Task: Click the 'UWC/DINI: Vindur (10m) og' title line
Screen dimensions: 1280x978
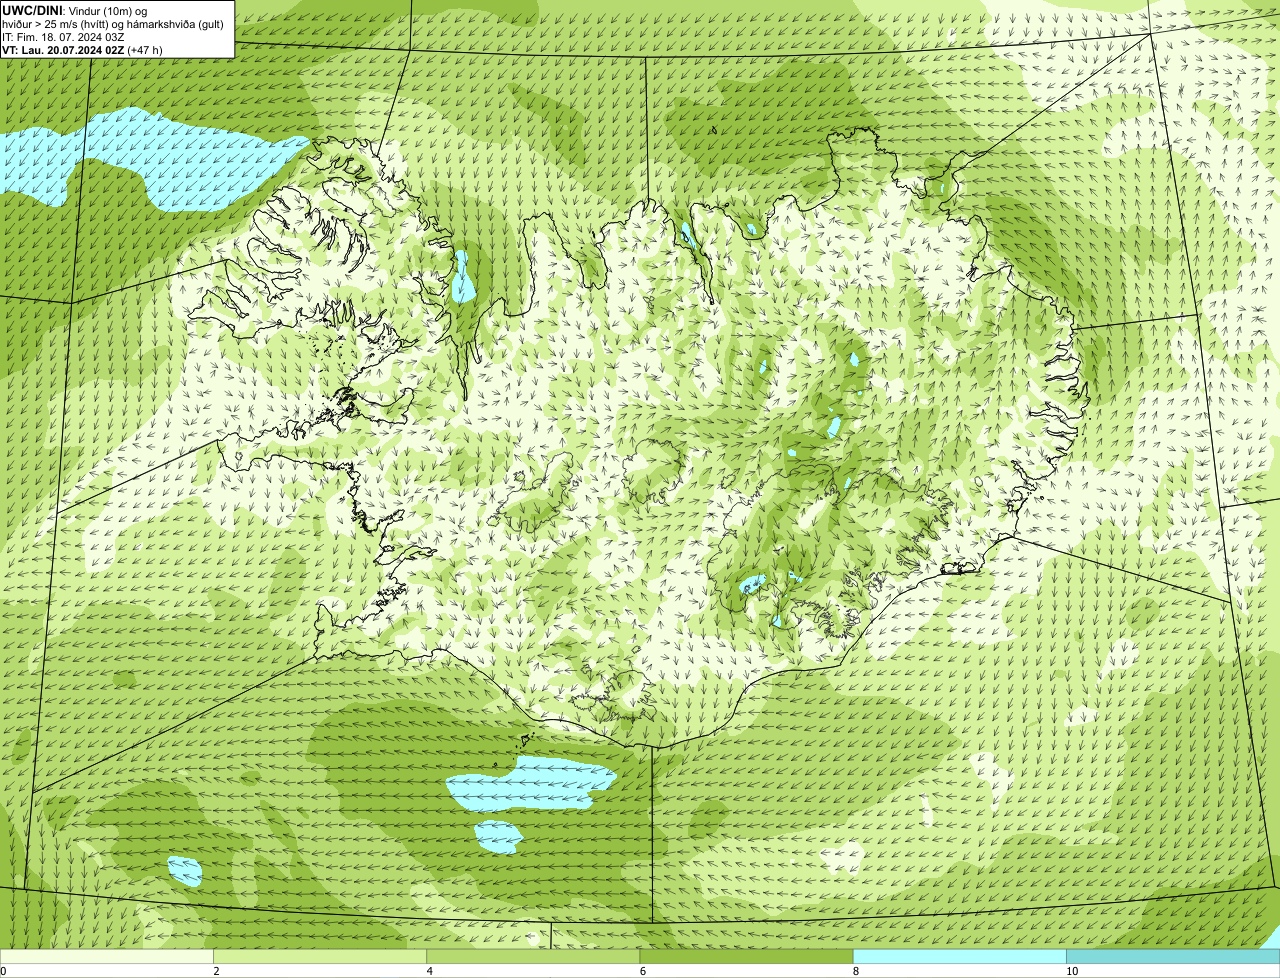Action: 75,11
